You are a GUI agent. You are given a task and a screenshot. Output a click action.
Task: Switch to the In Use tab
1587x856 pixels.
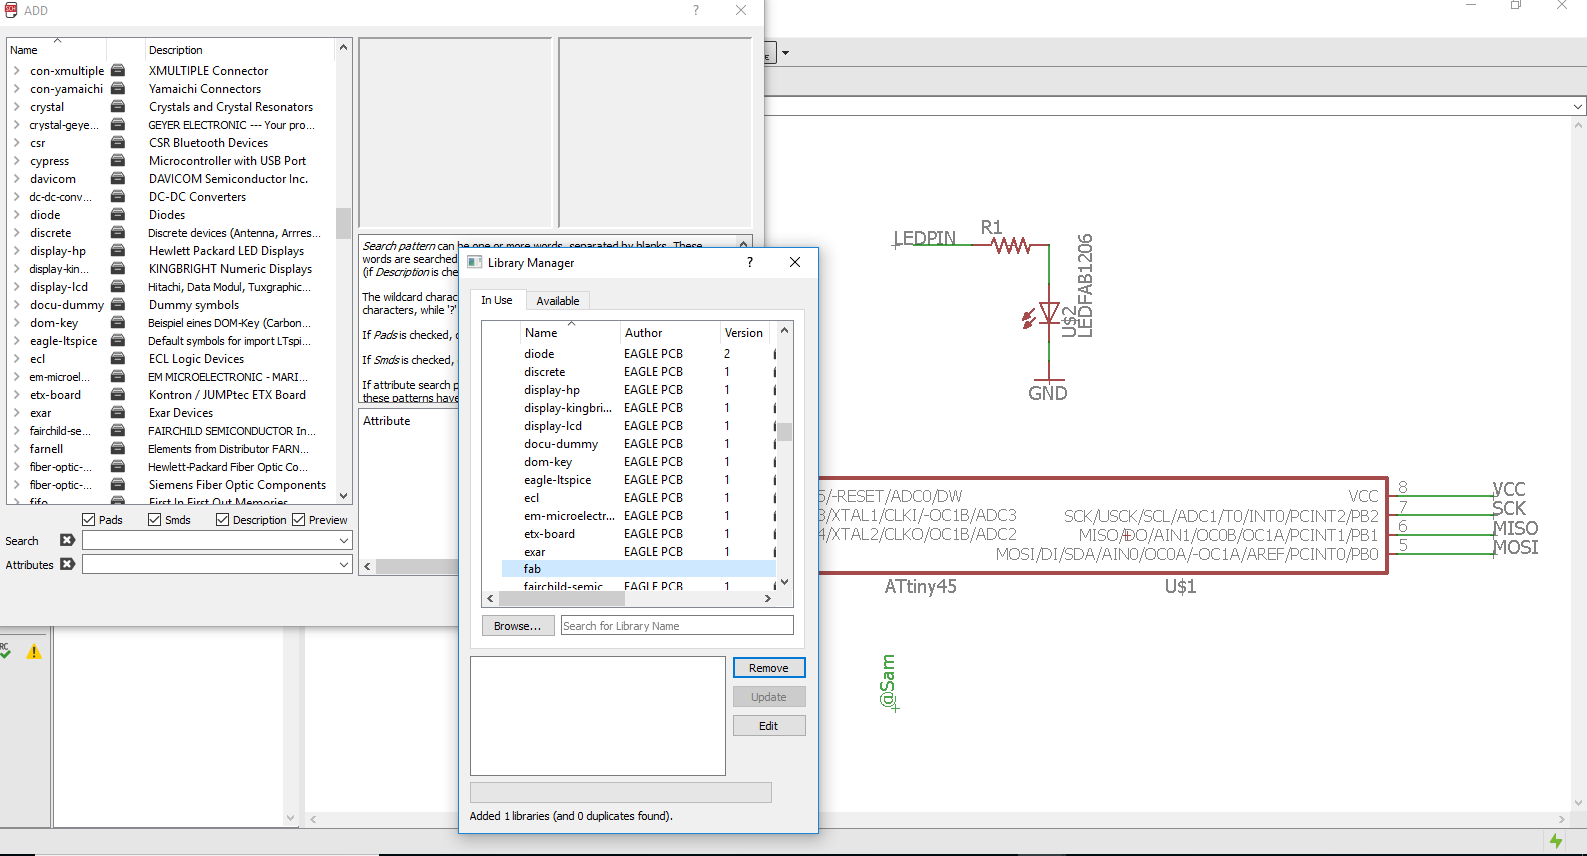tap(496, 300)
